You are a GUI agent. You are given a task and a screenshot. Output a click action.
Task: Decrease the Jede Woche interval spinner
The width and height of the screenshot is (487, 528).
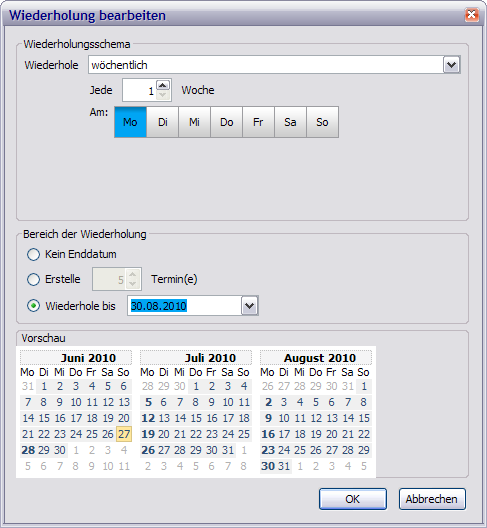tap(163, 95)
